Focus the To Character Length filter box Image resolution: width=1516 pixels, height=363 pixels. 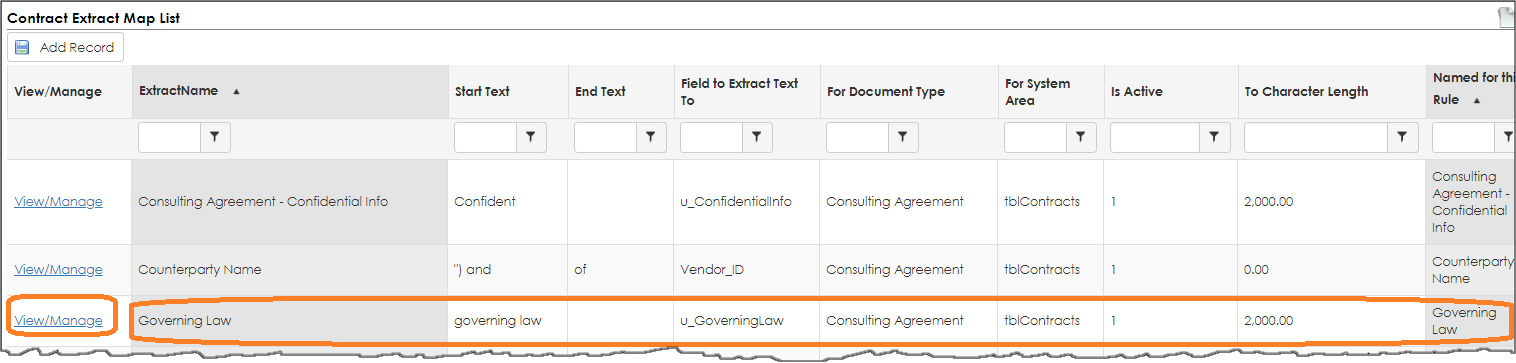pos(1317,138)
